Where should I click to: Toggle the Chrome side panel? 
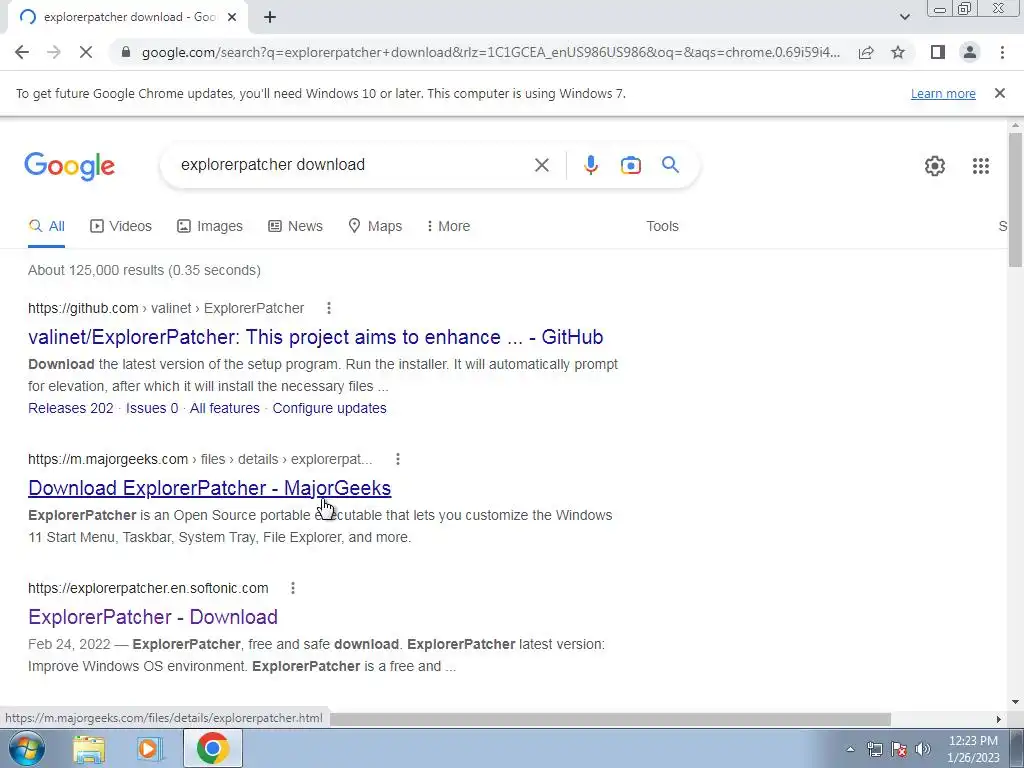tap(938, 52)
